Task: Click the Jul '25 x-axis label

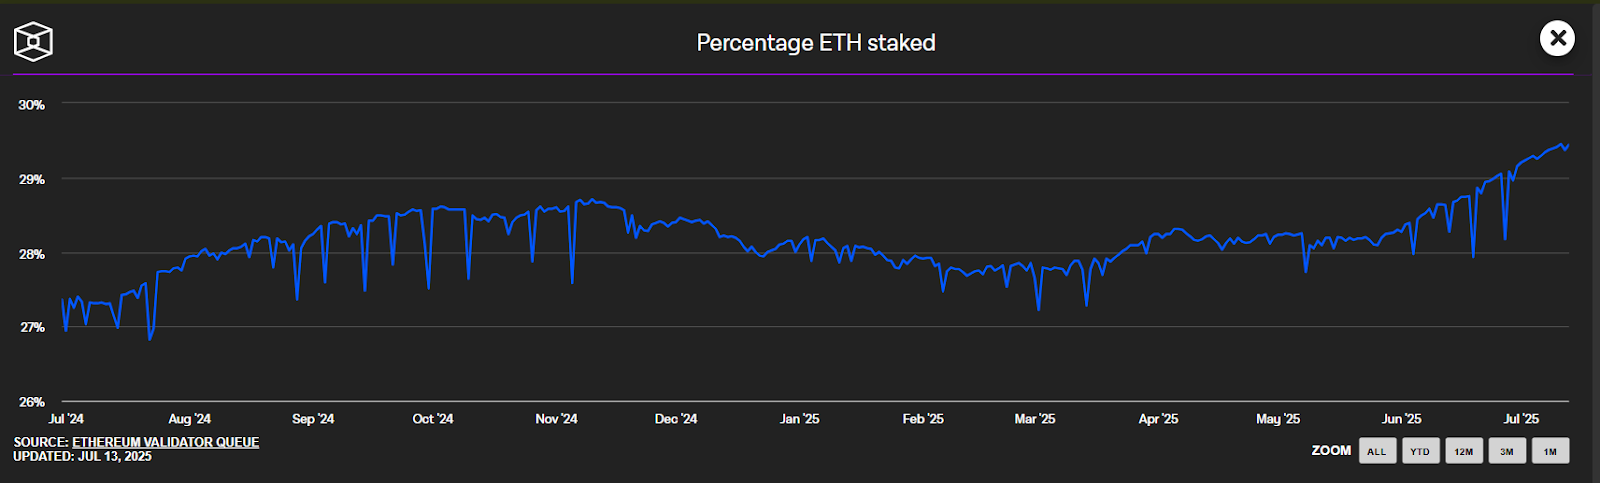Action: (x=1522, y=419)
